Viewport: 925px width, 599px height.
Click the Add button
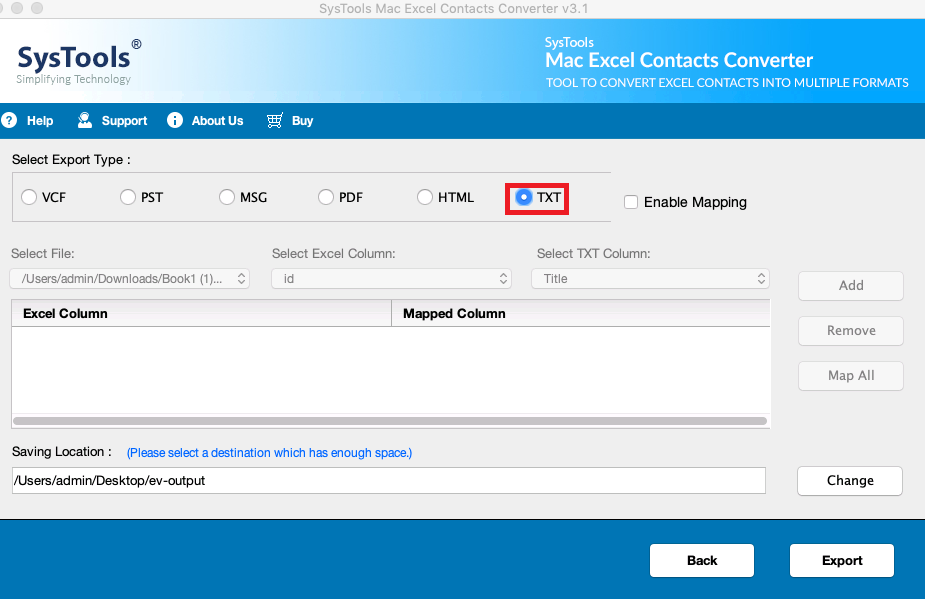coord(850,285)
